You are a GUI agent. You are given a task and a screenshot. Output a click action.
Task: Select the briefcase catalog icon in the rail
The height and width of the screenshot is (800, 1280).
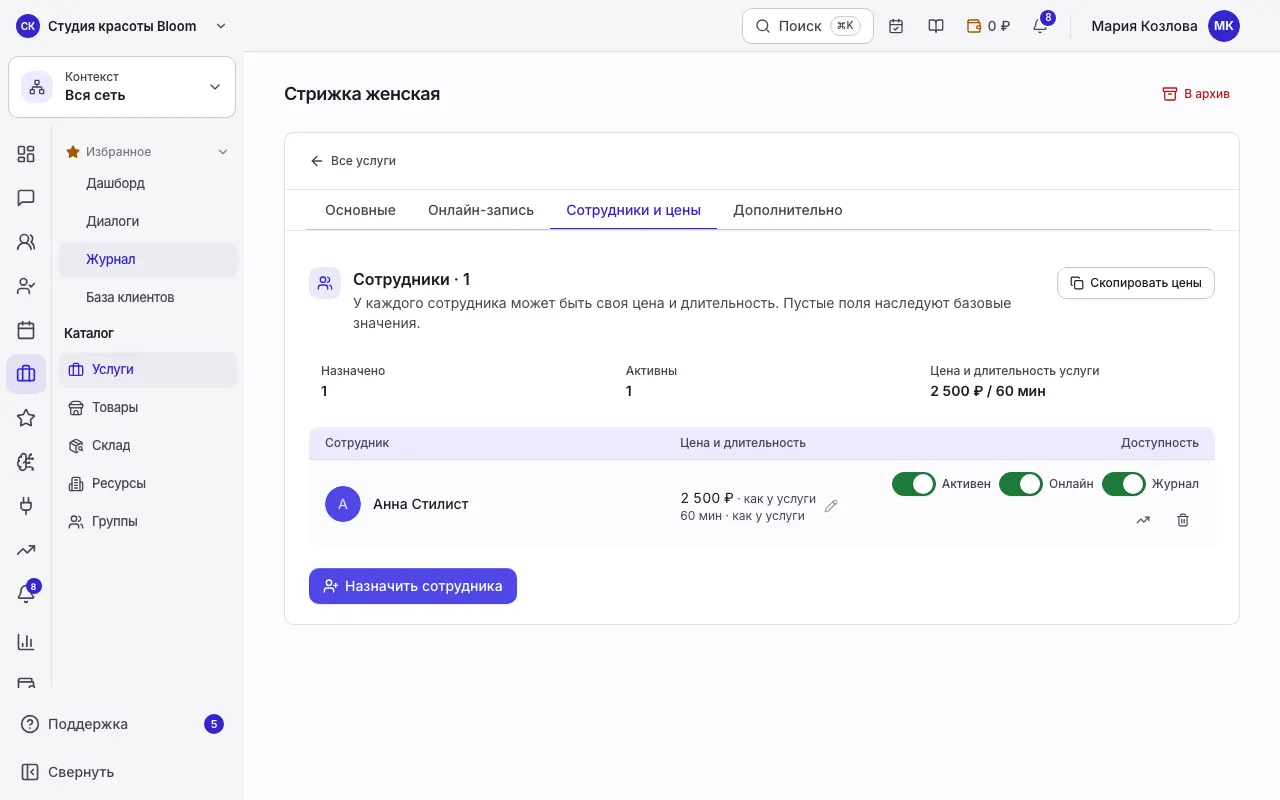[26, 374]
